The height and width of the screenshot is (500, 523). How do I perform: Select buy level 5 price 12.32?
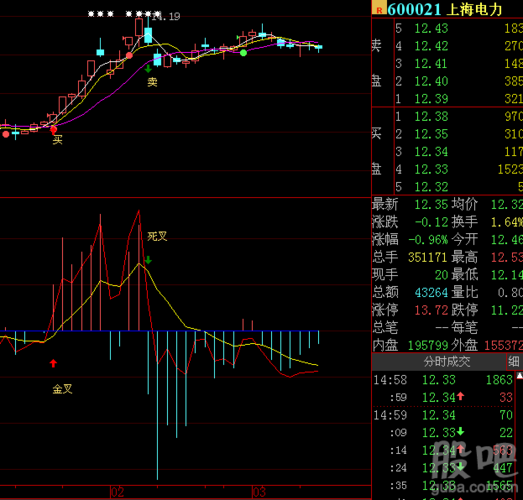pos(431,187)
